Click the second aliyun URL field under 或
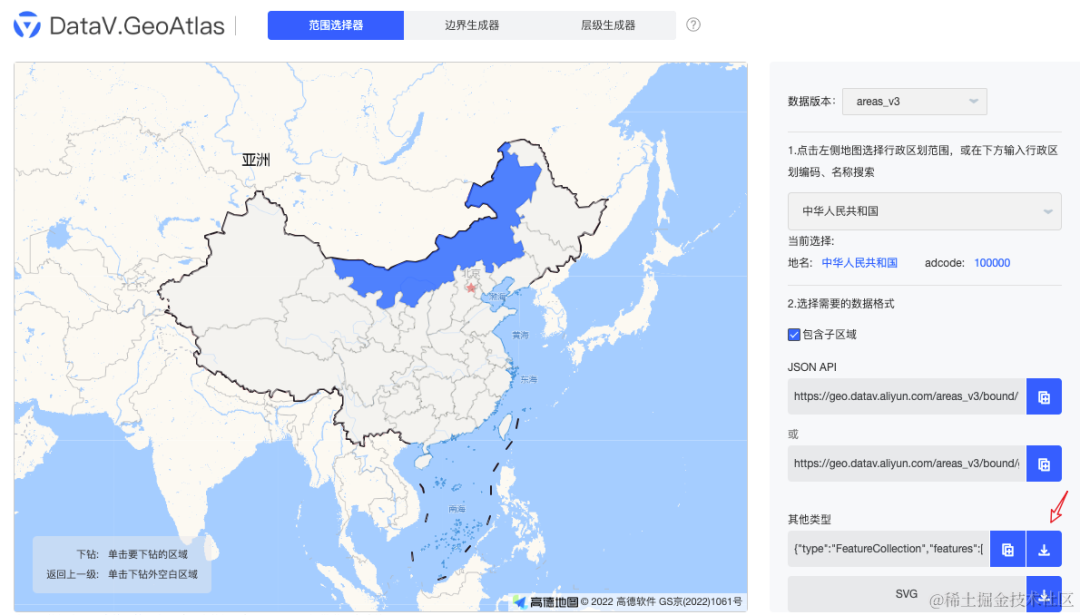Viewport: 1080px width, 615px height. click(x=906, y=463)
